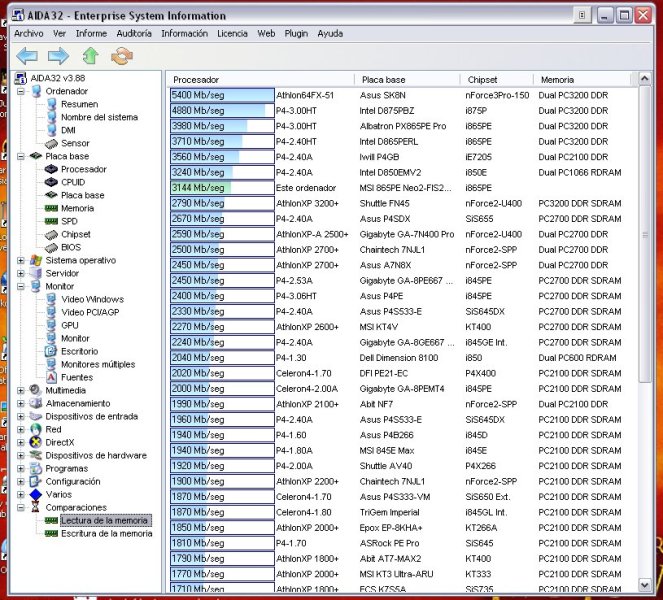This screenshot has width=663, height=600.
Task: Collapse the Ordenador tree node
Action: [x=20, y=91]
